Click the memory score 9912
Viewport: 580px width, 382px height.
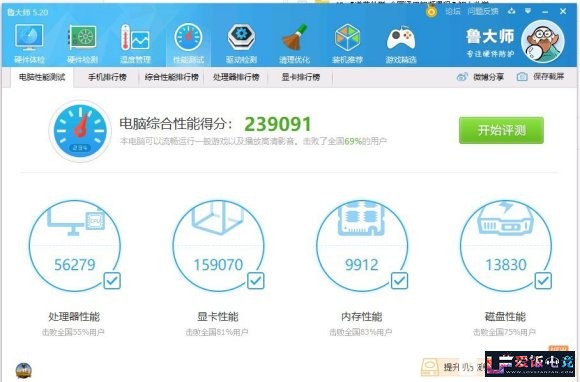362,265
